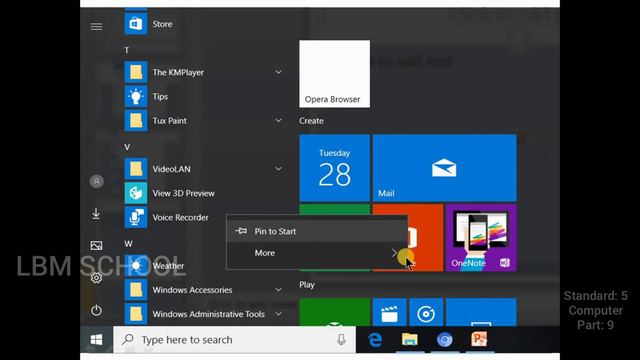
Task: Jump to letter W section header
Action: pyautogui.click(x=128, y=244)
